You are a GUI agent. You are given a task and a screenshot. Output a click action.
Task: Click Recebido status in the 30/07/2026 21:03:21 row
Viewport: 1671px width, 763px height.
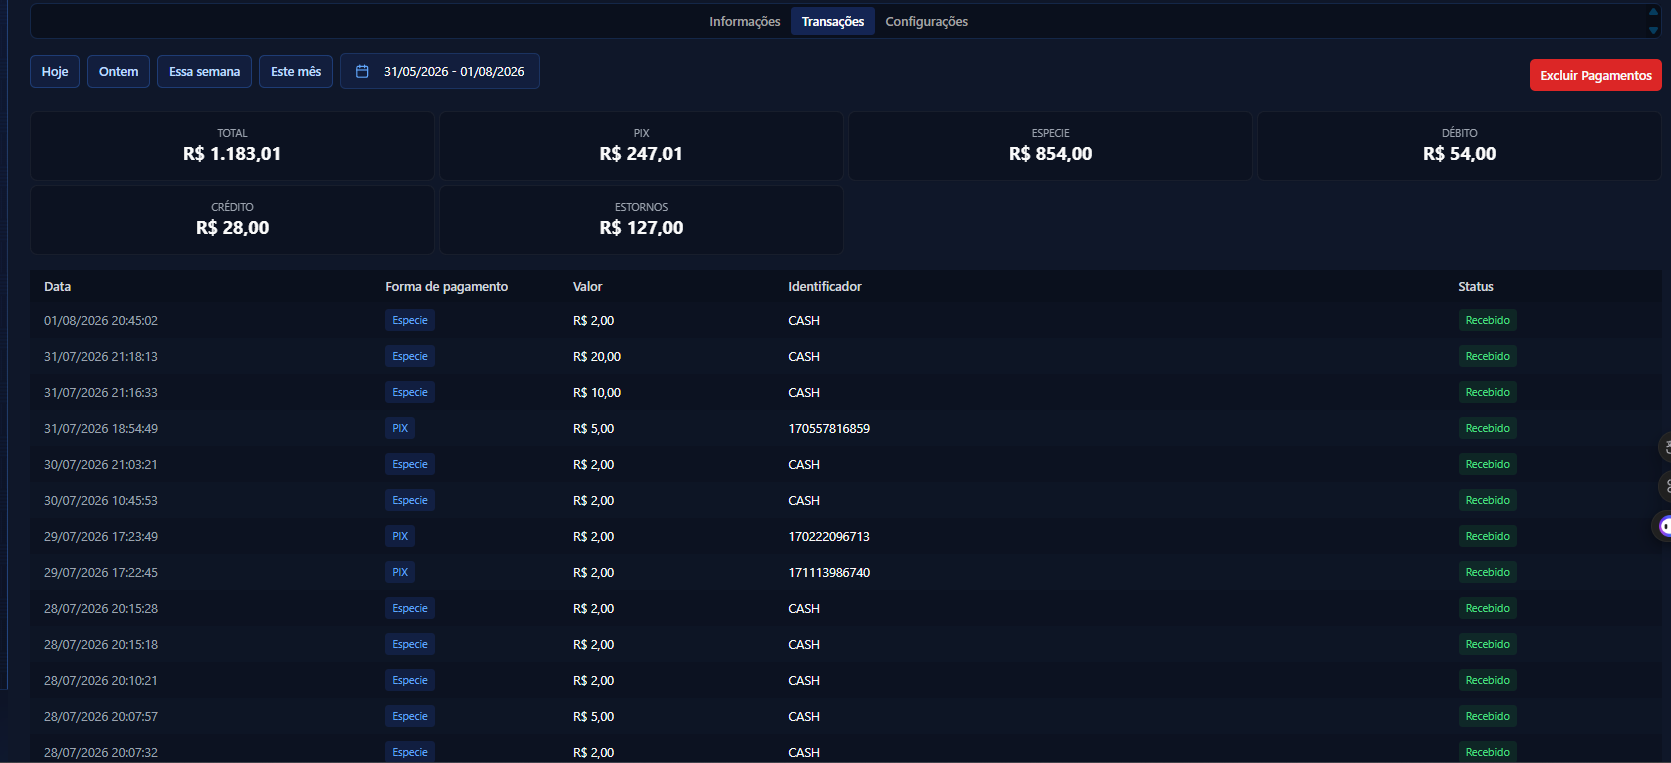coord(1487,464)
